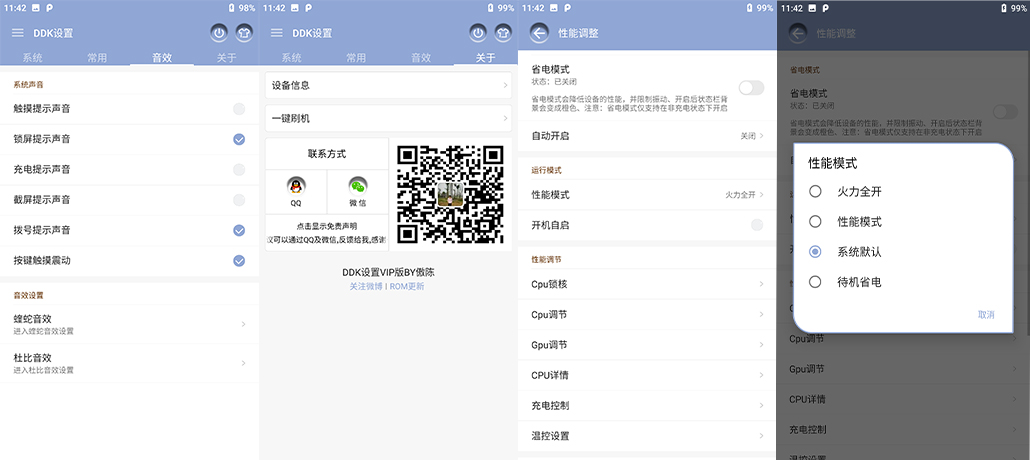Expand the Cpu锁核 row

click(x=760, y=284)
